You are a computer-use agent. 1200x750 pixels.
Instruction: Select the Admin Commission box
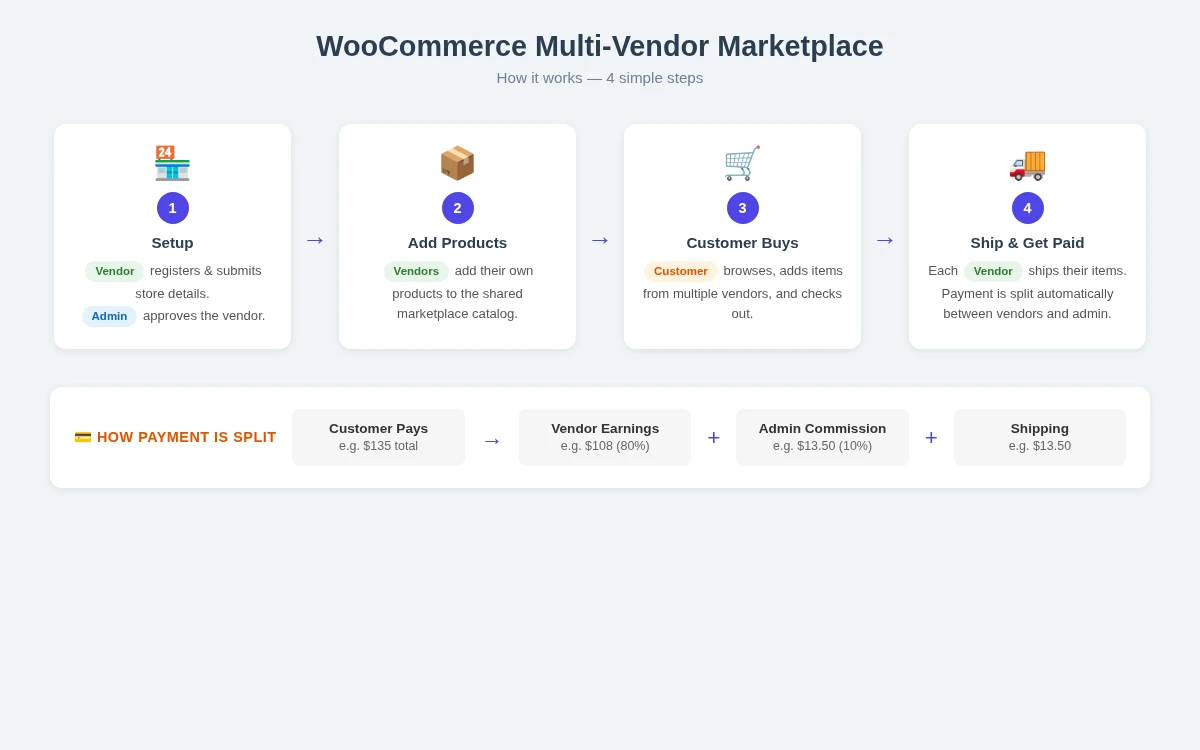pyautogui.click(x=822, y=437)
